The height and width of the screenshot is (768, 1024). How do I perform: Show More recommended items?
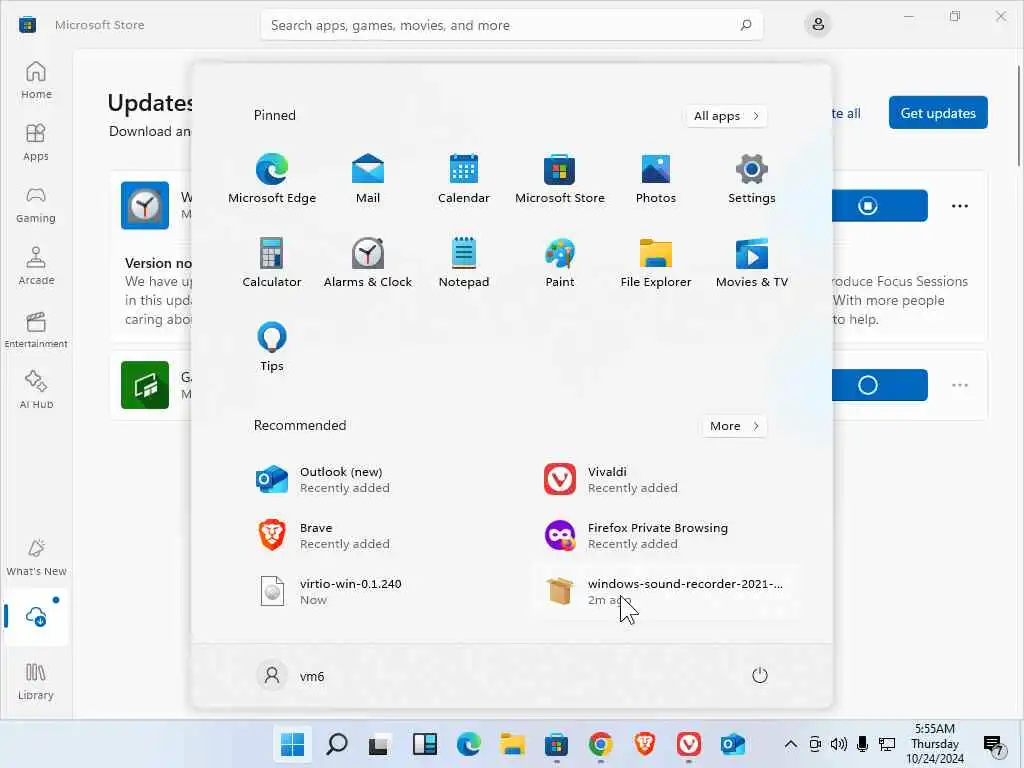734,426
